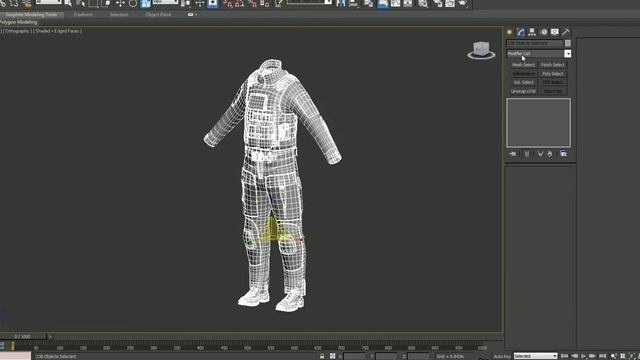The width and height of the screenshot is (640, 360).
Task: Switch to the Freeform ribbon tab
Action: [83, 14]
